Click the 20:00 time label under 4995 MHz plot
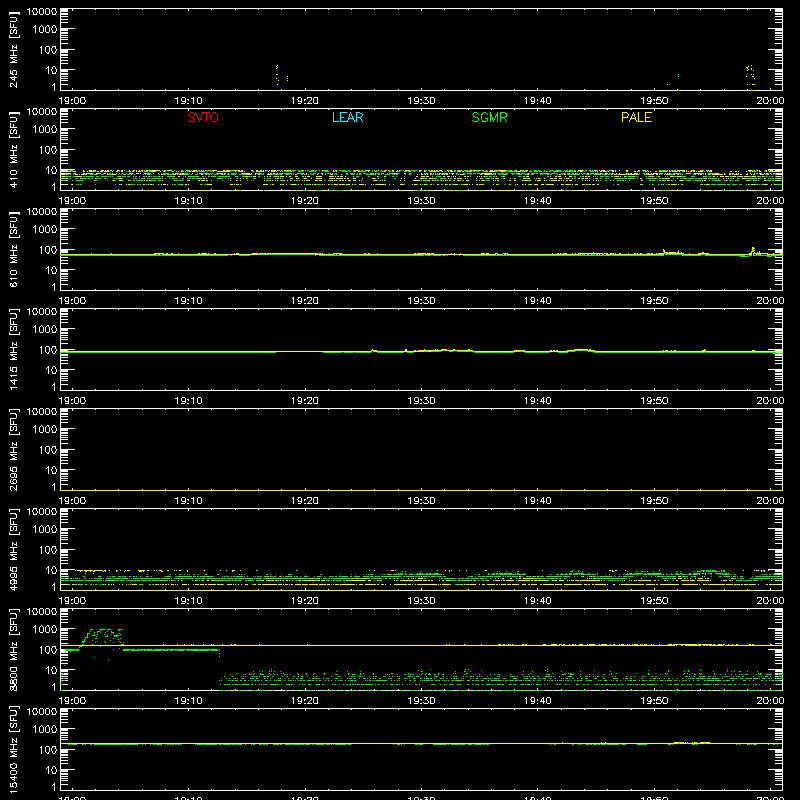This screenshot has width=800, height=800. (x=770, y=601)
